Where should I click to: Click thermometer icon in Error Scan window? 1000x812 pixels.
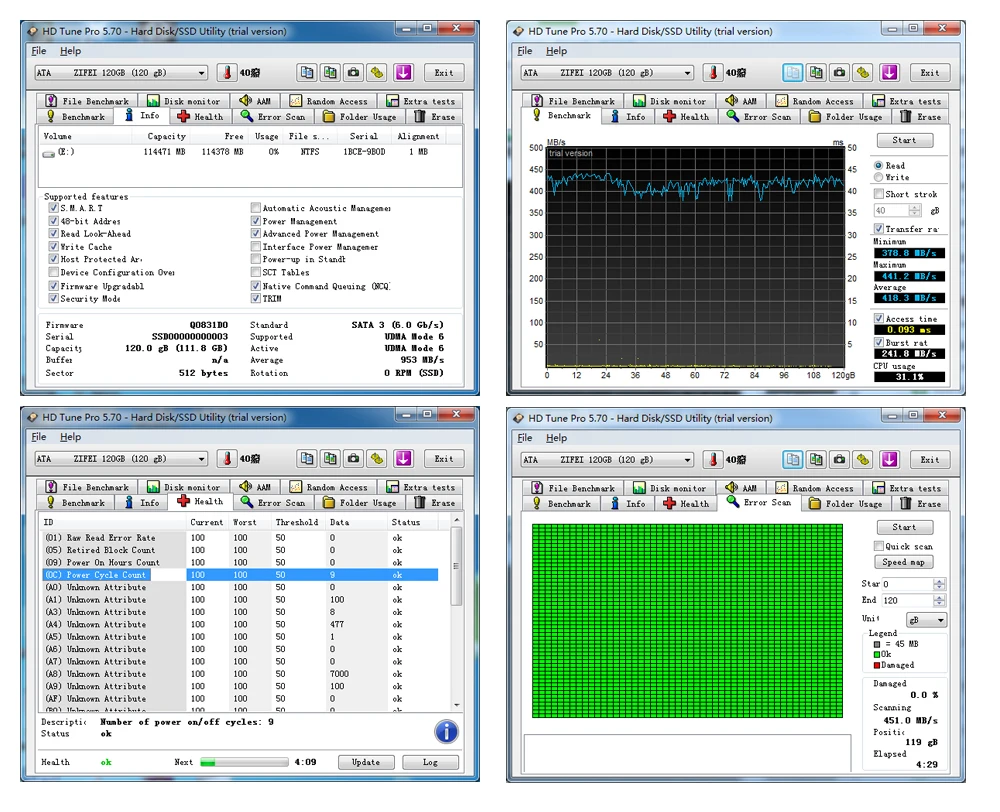tap(712, 459)
